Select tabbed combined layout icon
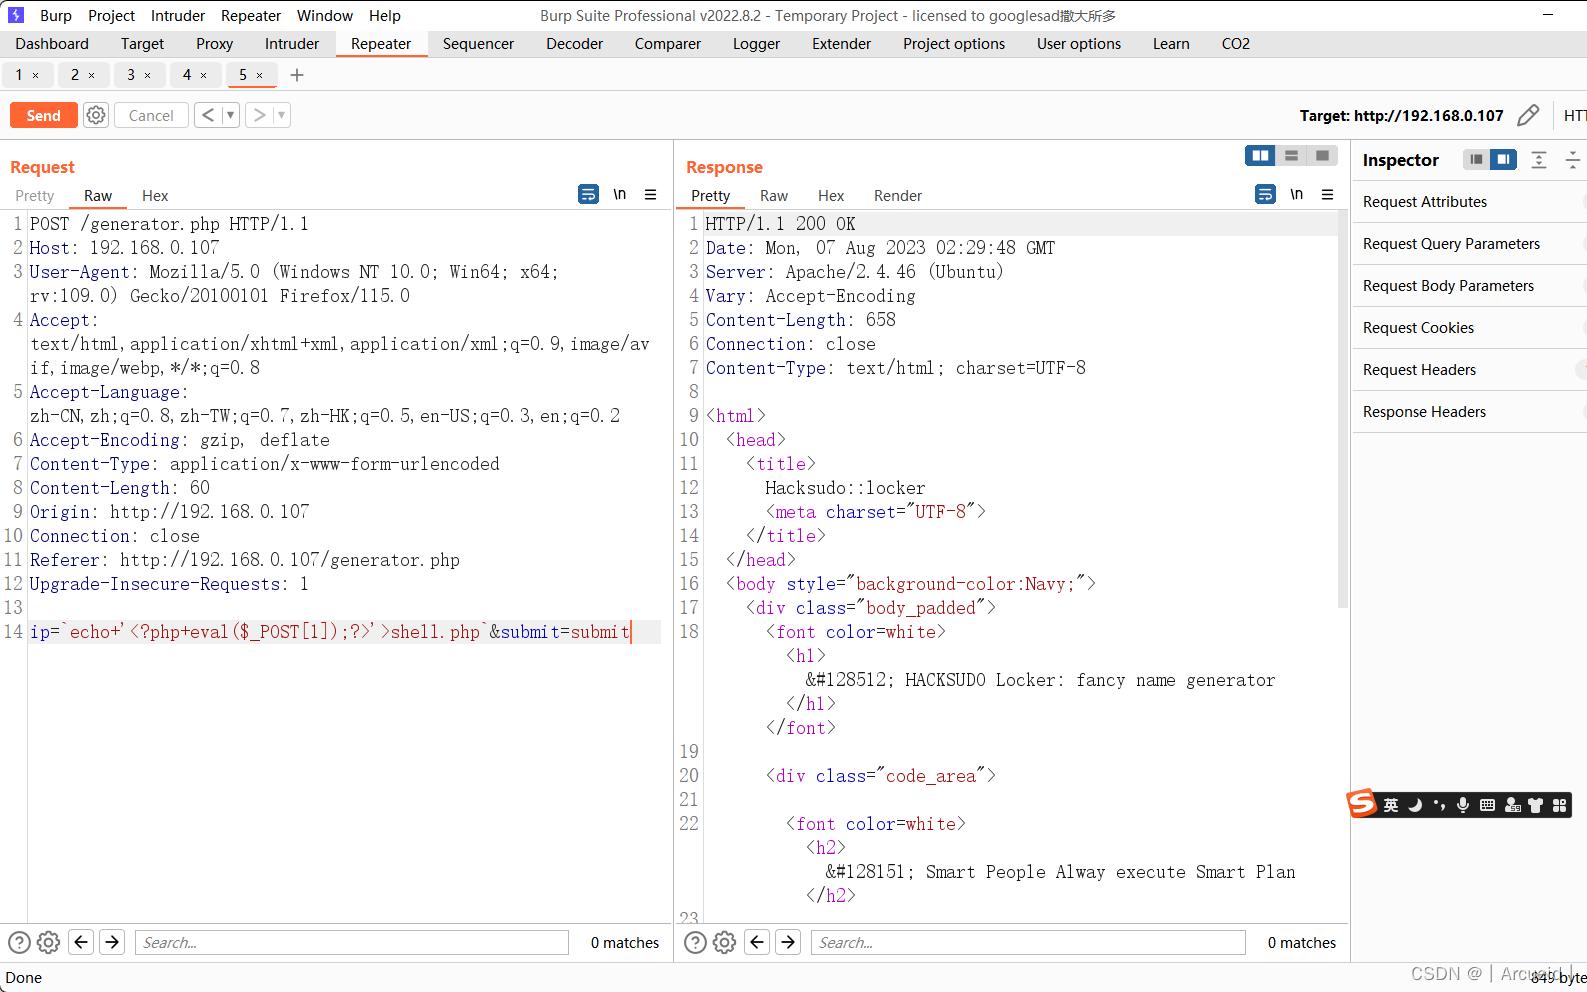The height and width of the screenshot is (992, 1587). (1322, 155)
